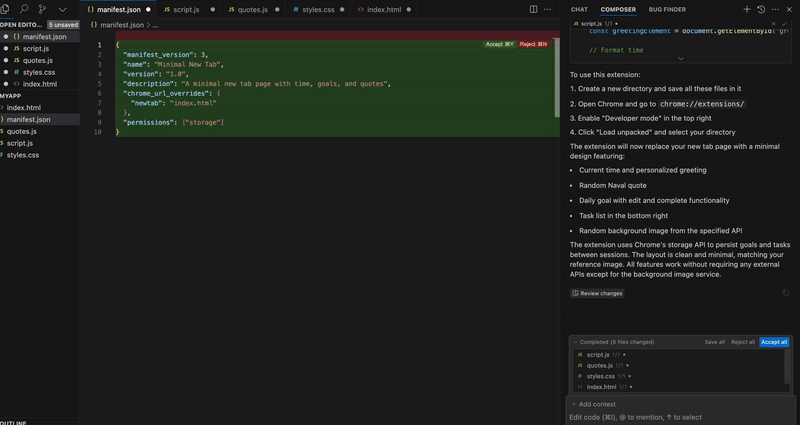
Task: Start a new composer with plus icon
Action: pos(747,9)
